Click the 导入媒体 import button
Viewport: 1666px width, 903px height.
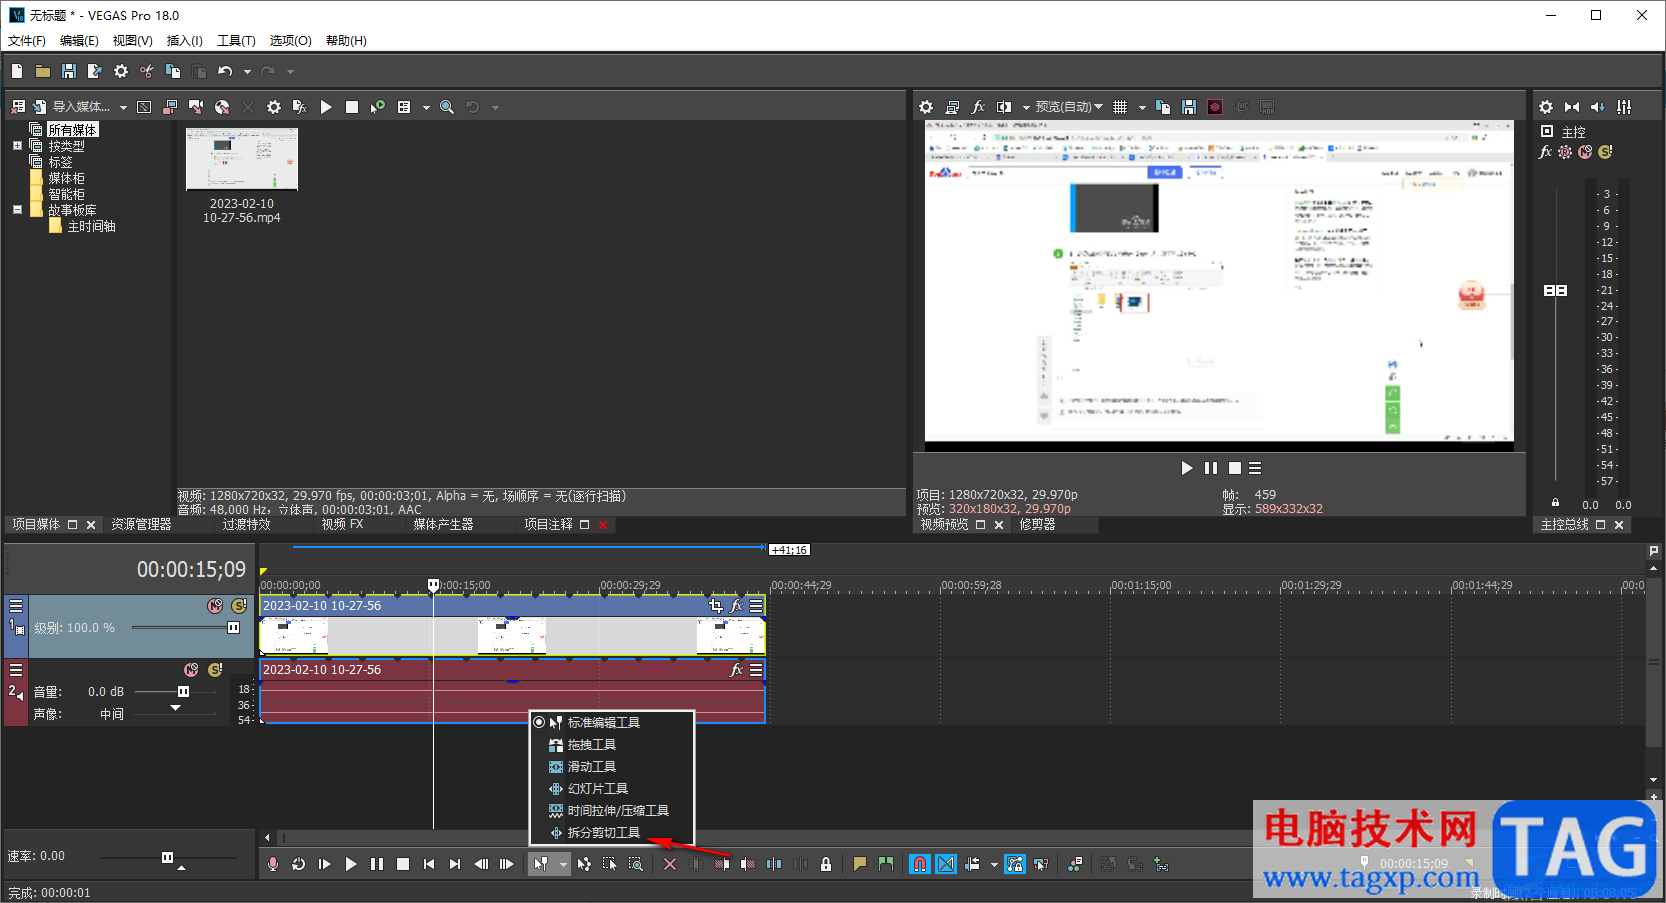pyautogui.click(x=80, y=107)
